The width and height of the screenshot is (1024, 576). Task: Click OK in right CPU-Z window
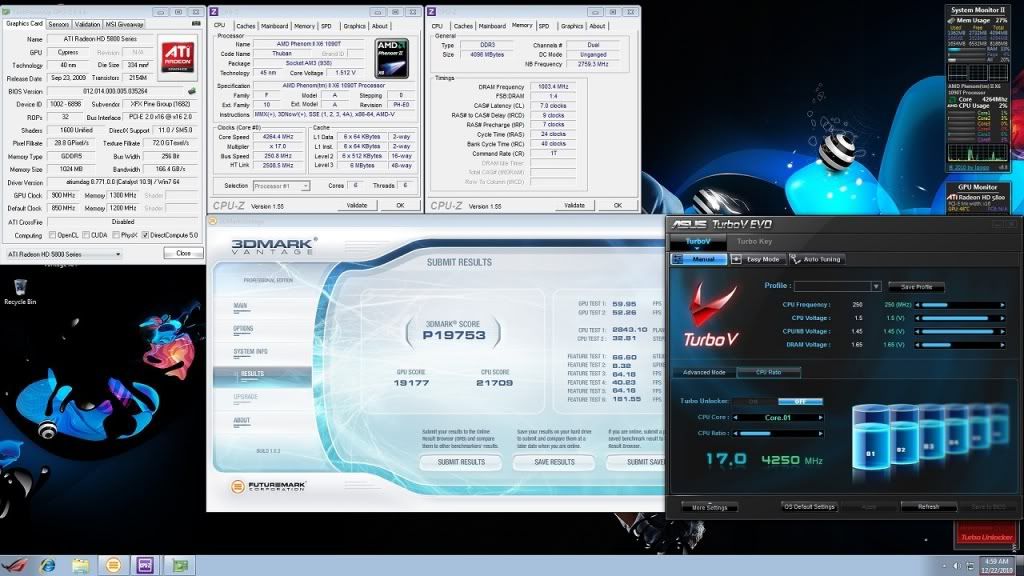point(618,205)
